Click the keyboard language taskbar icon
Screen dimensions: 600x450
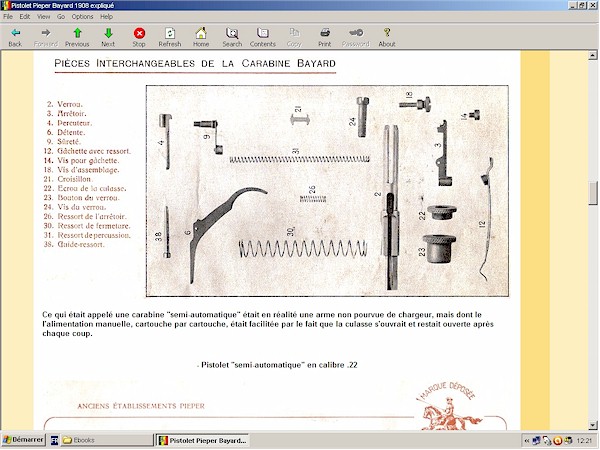click(x=54, y=440)
